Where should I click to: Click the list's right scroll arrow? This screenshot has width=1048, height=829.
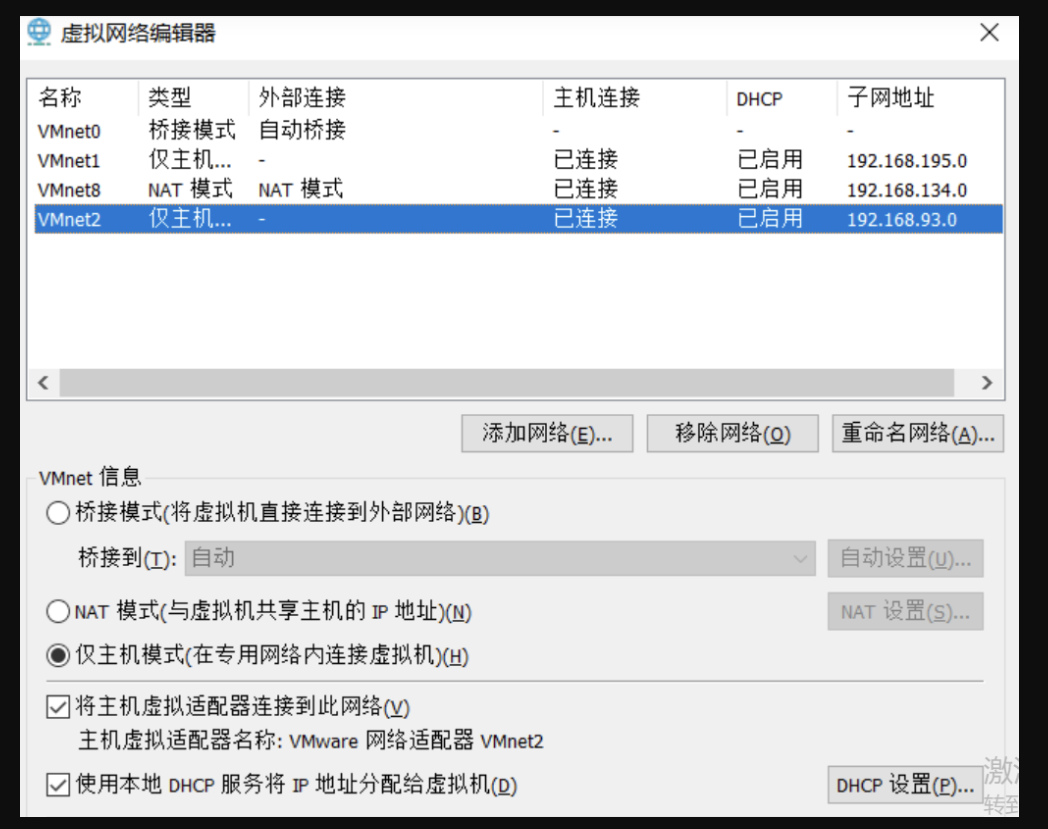pyautogui.click(x=987, y=383)
